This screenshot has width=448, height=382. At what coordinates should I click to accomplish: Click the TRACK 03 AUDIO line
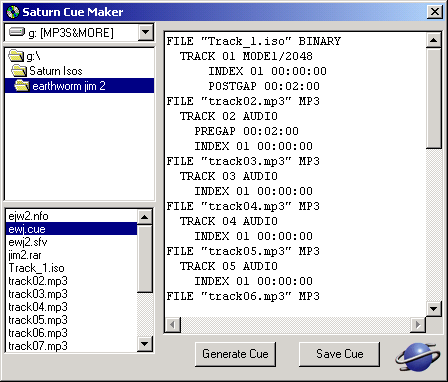coord(229,176)
